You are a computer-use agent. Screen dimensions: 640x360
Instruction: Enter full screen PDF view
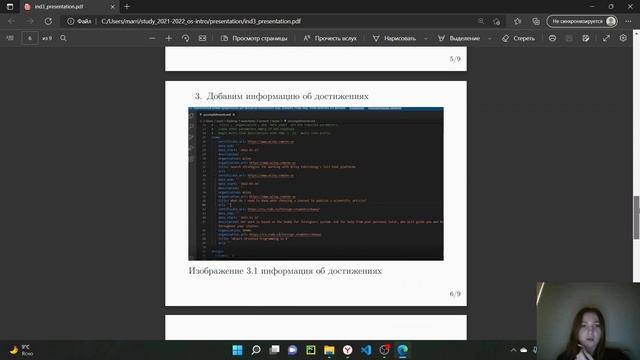[606, 38]
